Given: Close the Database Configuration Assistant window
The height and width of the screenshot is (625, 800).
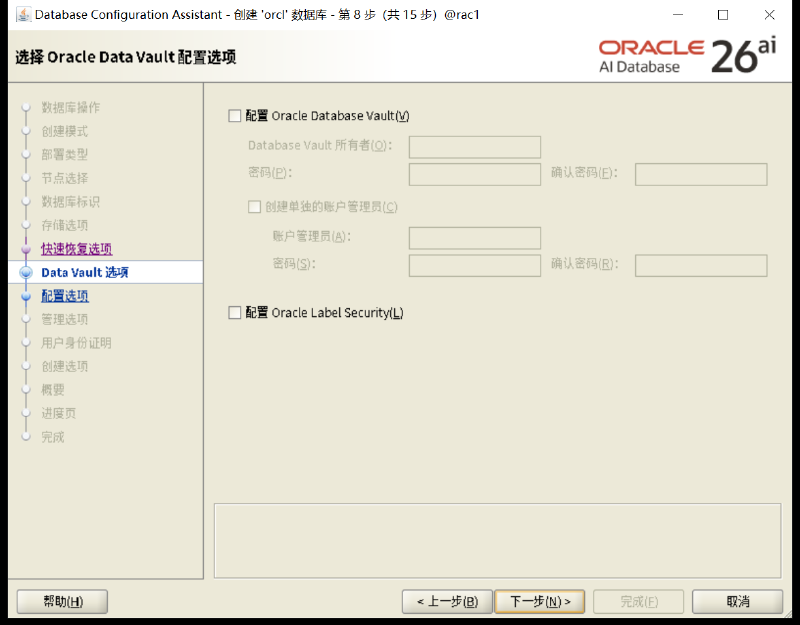Looking at the screenshot, I should [769, 15].
